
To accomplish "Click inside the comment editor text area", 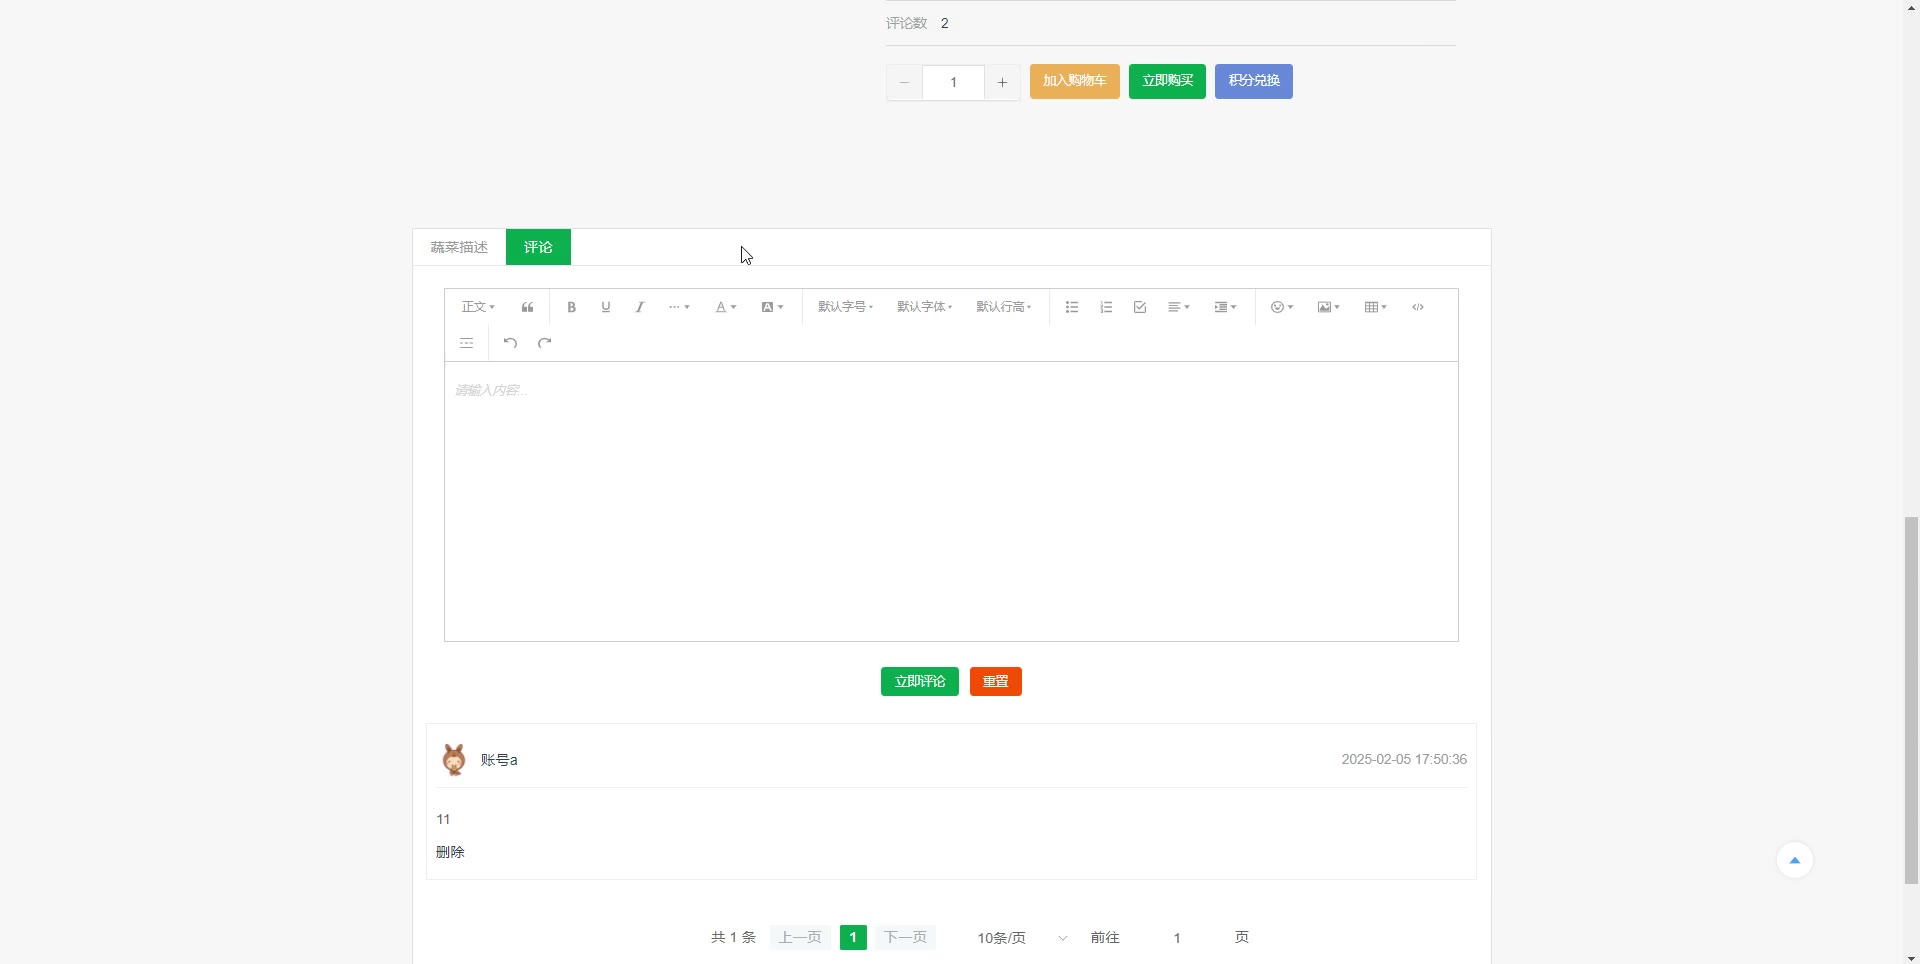I will (951, 501).
